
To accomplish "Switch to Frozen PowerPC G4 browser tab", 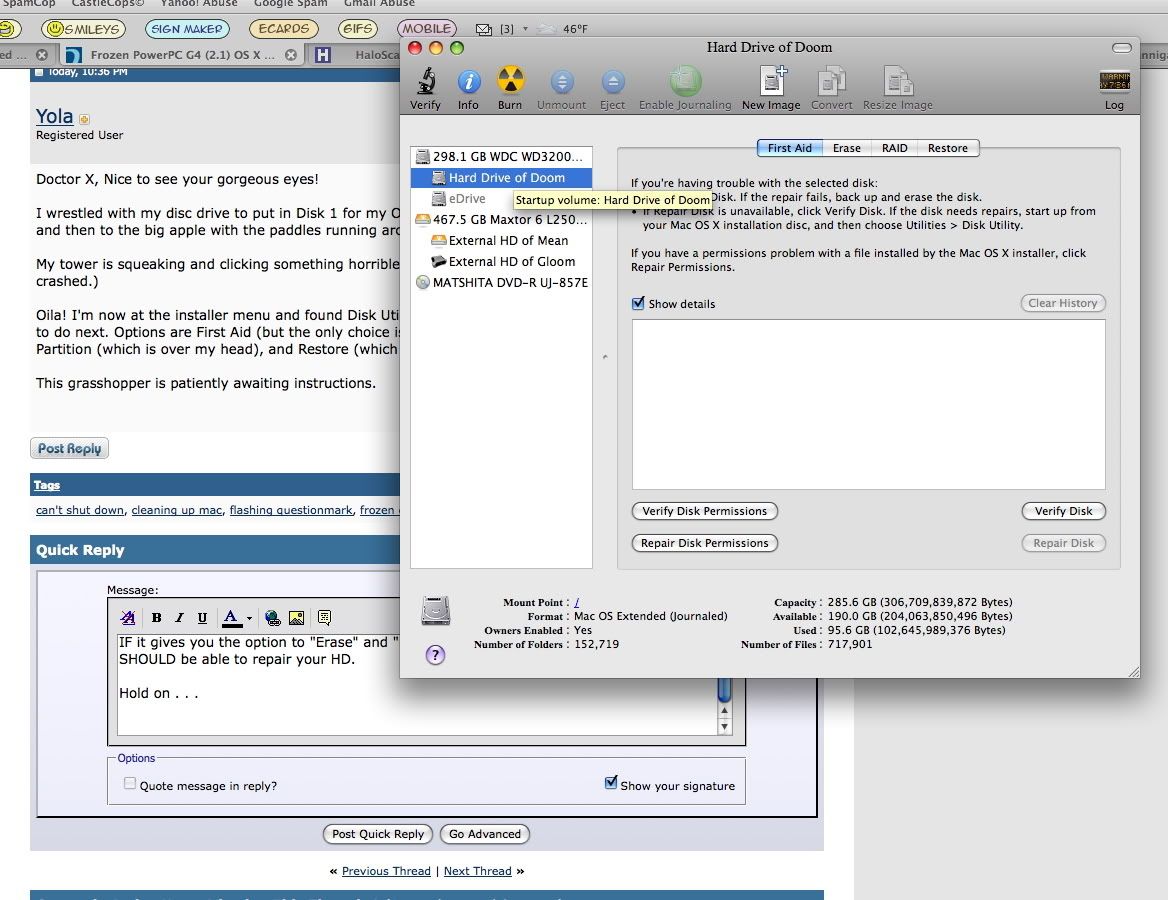I will click(x=181, y=54).
